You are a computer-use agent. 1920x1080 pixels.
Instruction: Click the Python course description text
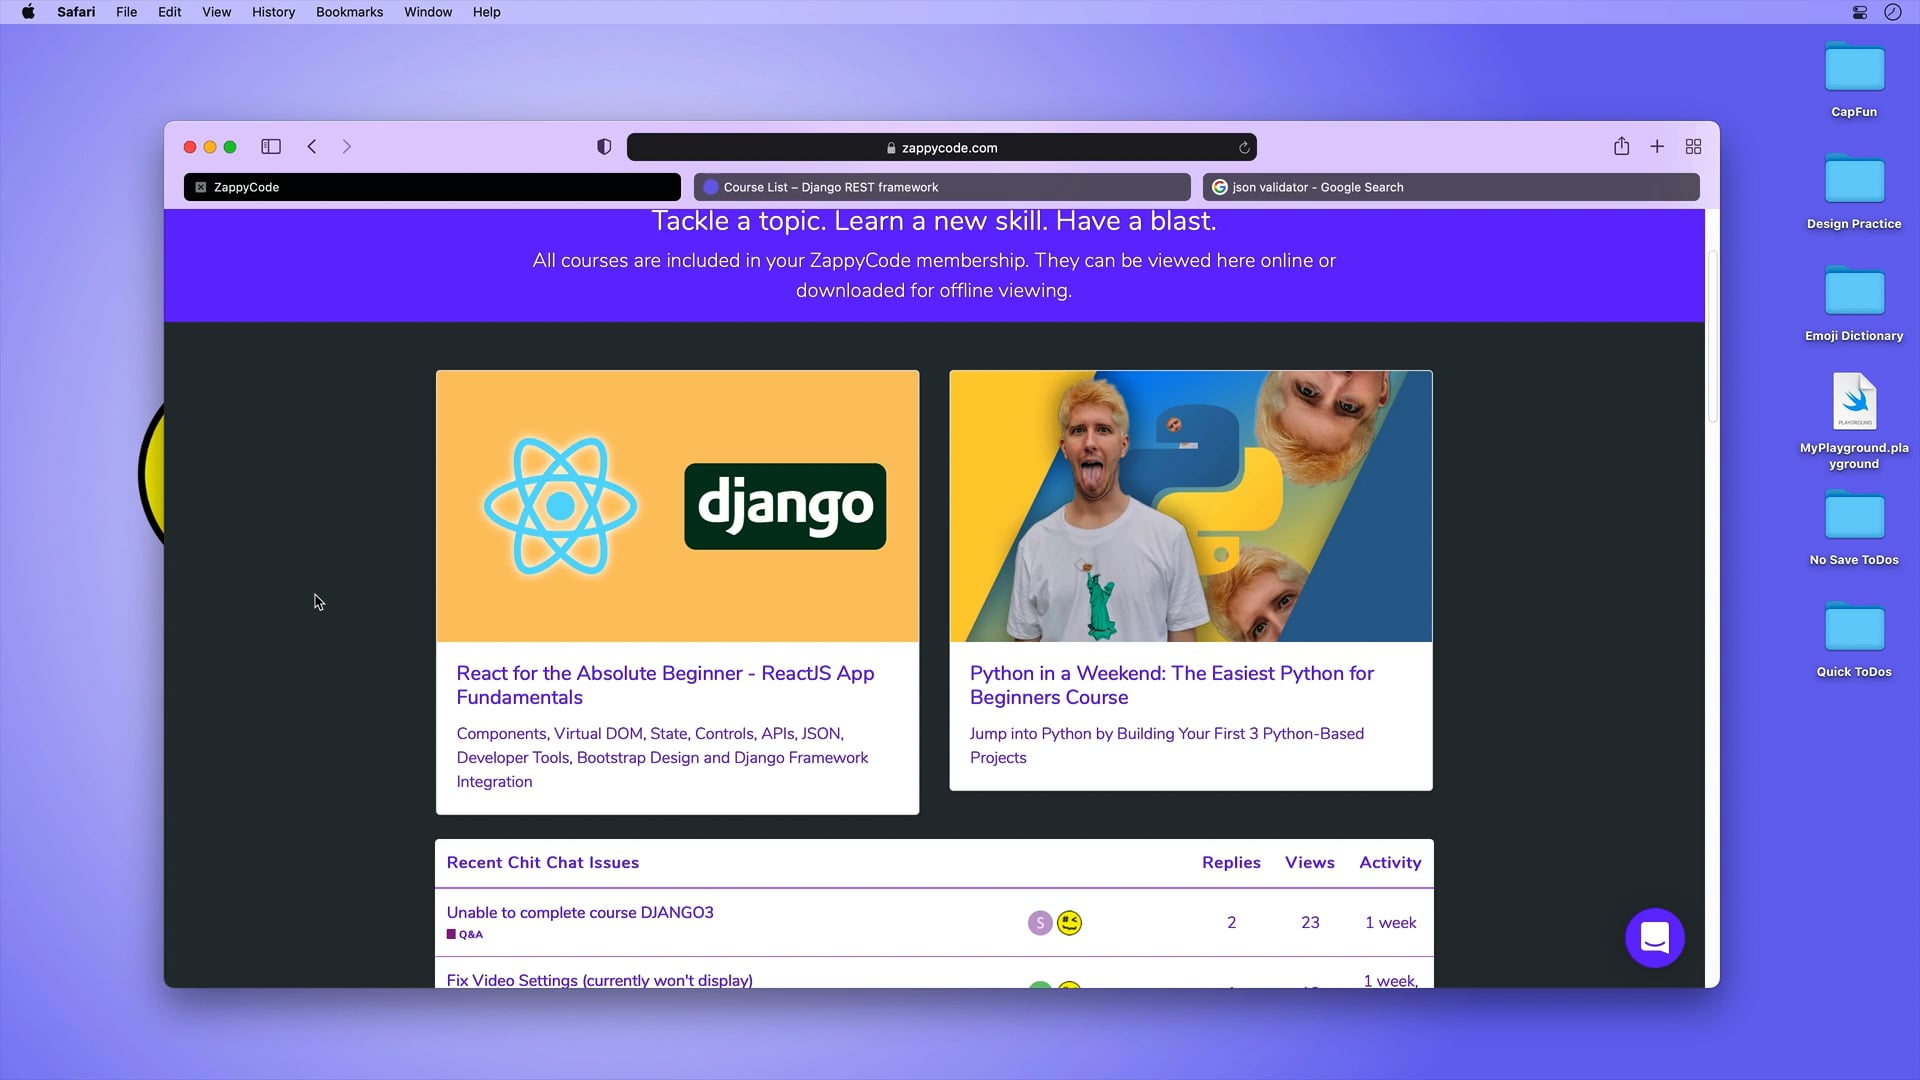[x=1167, y=745]
